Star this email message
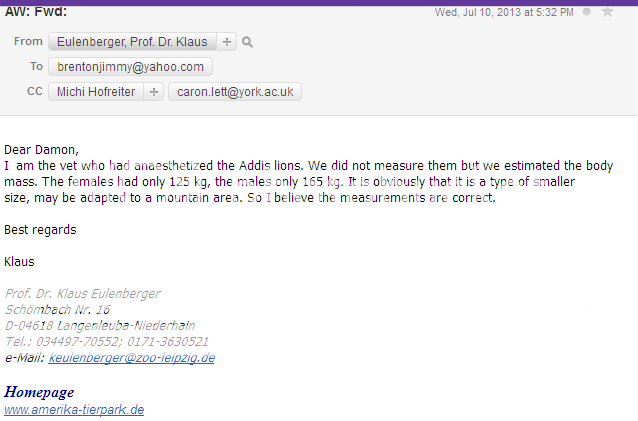The image size is (638, 421). point(607,12)
